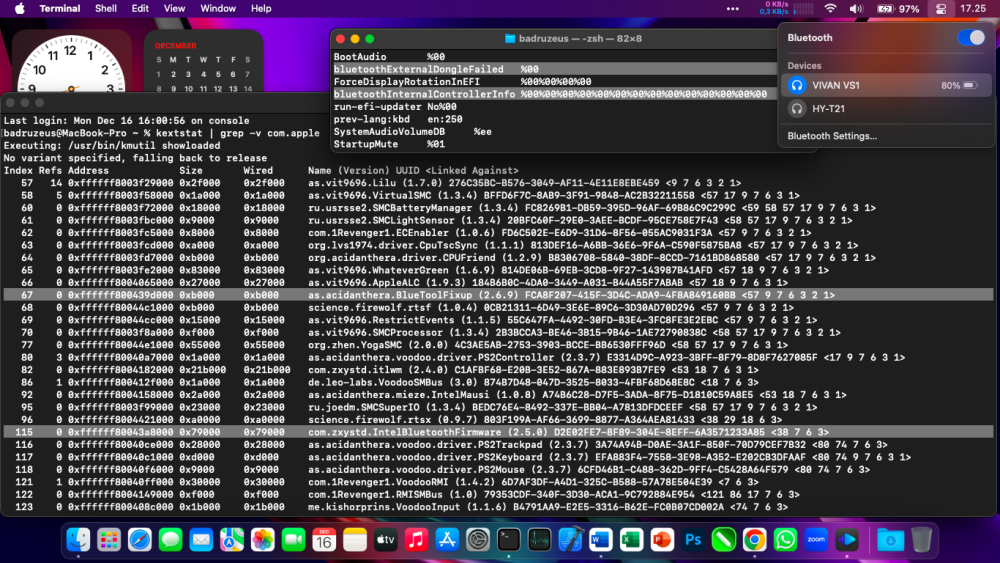Connect to HY-T21 Bluetooth device
1000x563 pixels.
(x=886, y=109)
